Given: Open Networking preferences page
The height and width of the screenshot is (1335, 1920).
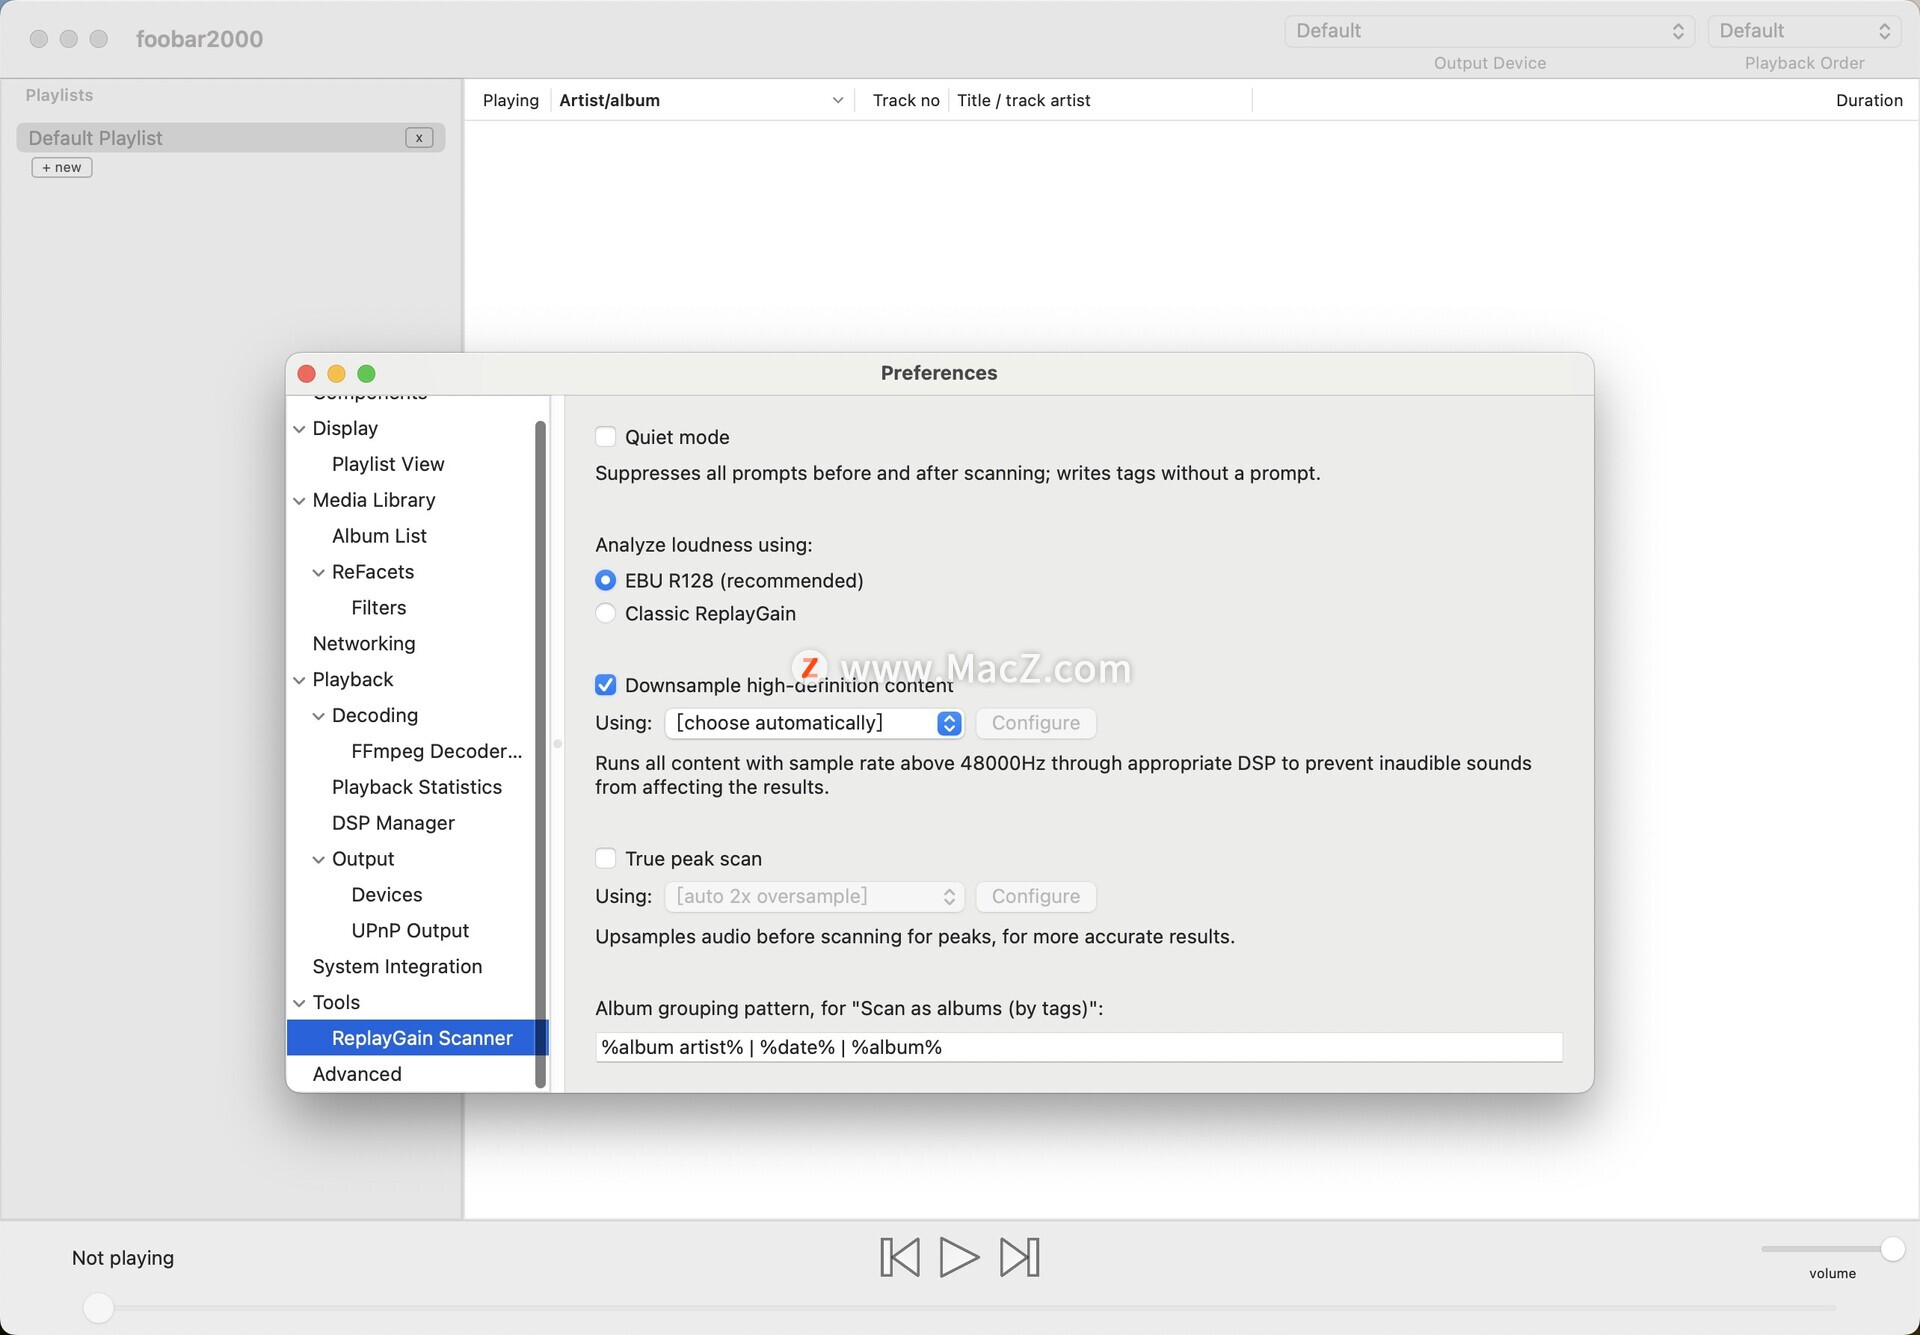Looking at the screenshot, I should coord(363,644).
